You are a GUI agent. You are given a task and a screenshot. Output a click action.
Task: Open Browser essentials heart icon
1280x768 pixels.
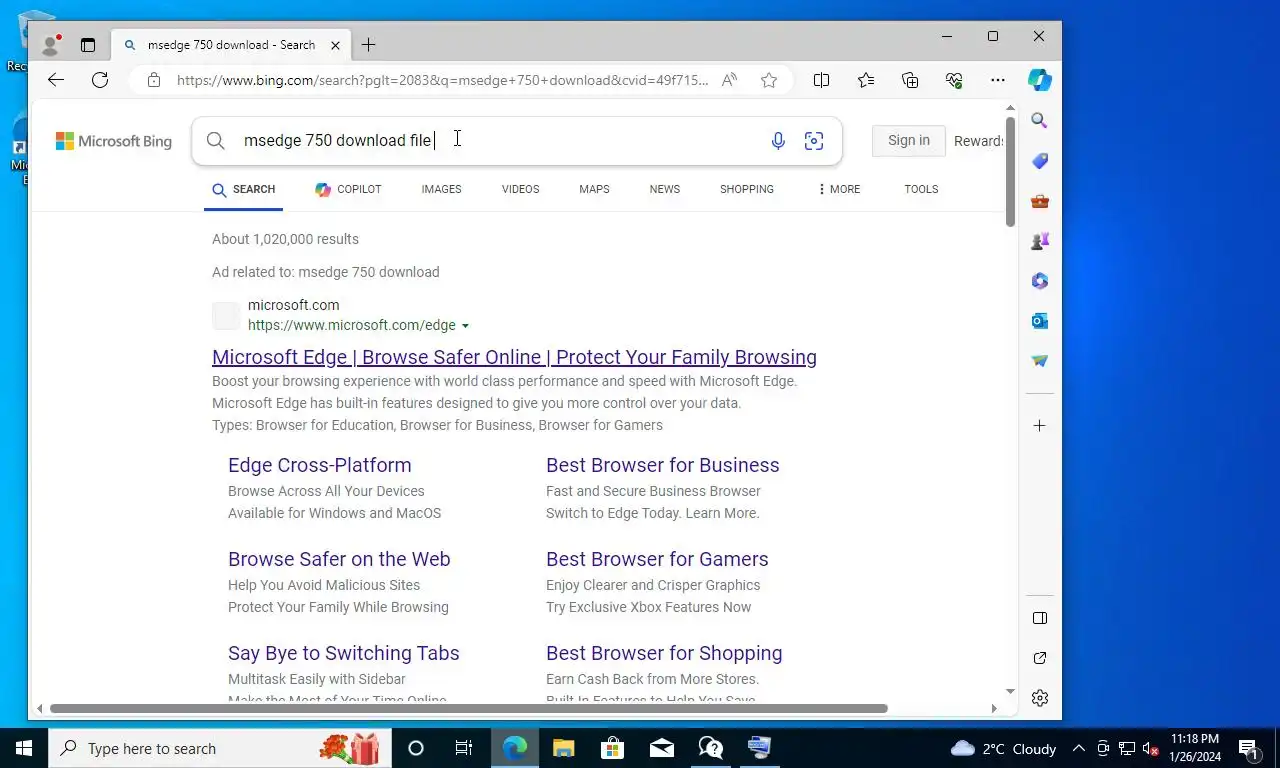coord(954,80)
